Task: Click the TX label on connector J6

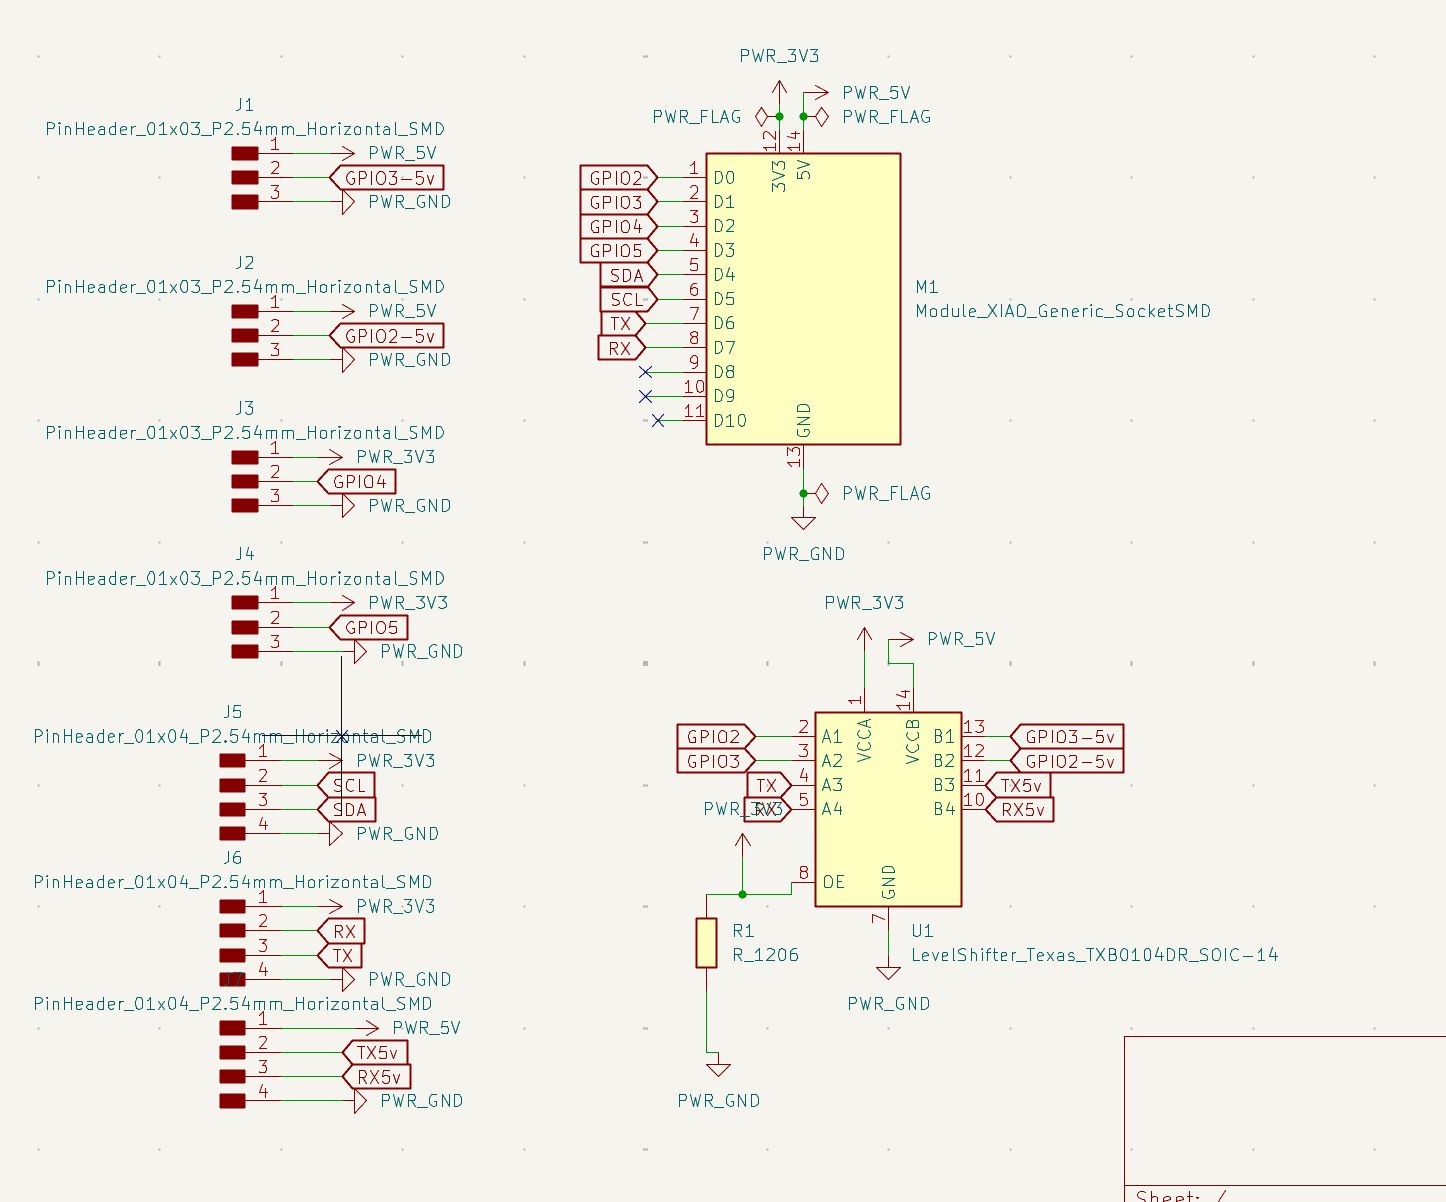Action: (x=341, y=956)
